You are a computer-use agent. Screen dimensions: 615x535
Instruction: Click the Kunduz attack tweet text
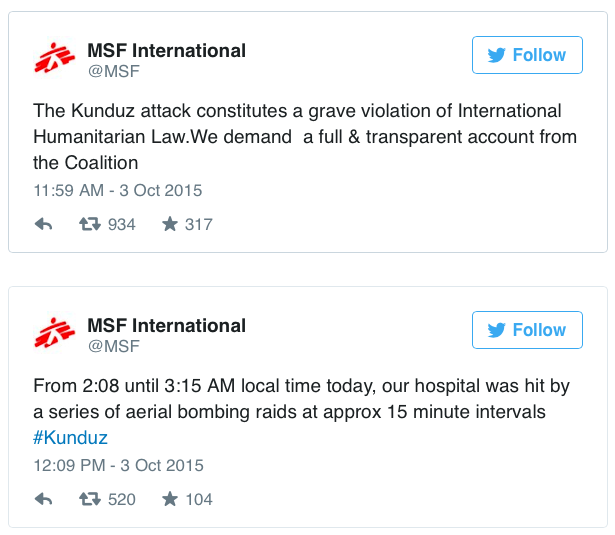point(300,136)
